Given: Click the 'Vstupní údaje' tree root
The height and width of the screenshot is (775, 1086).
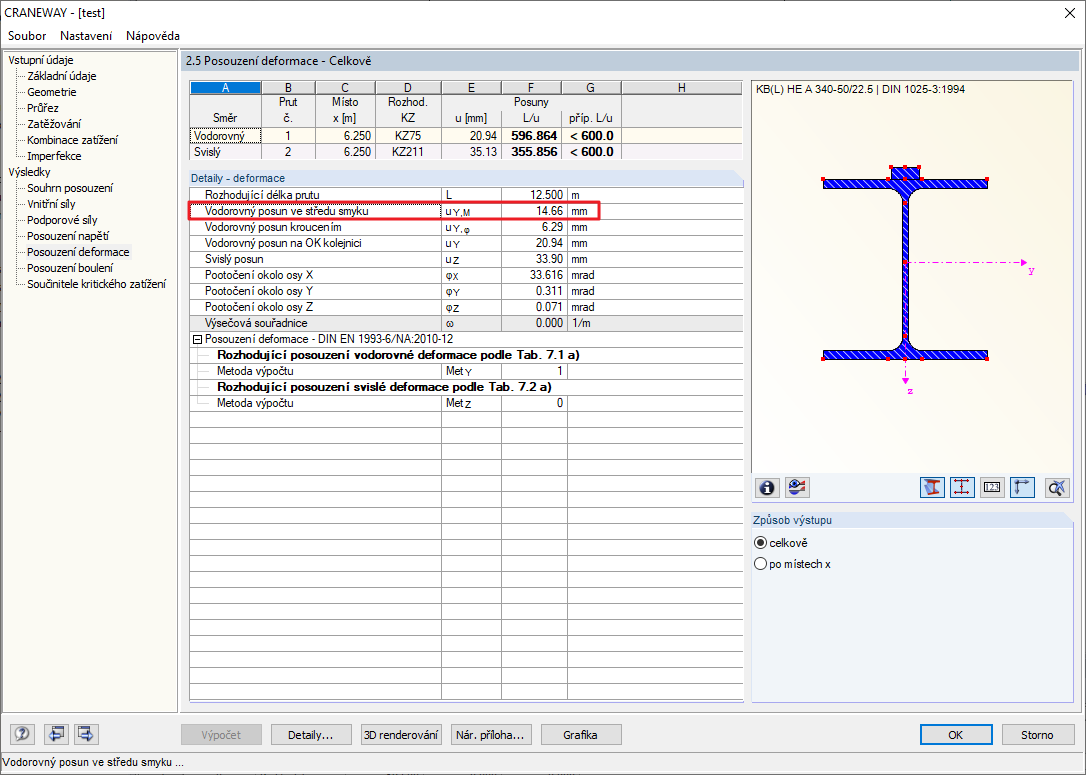Looking at the screenshot, I should click(41, 60).
